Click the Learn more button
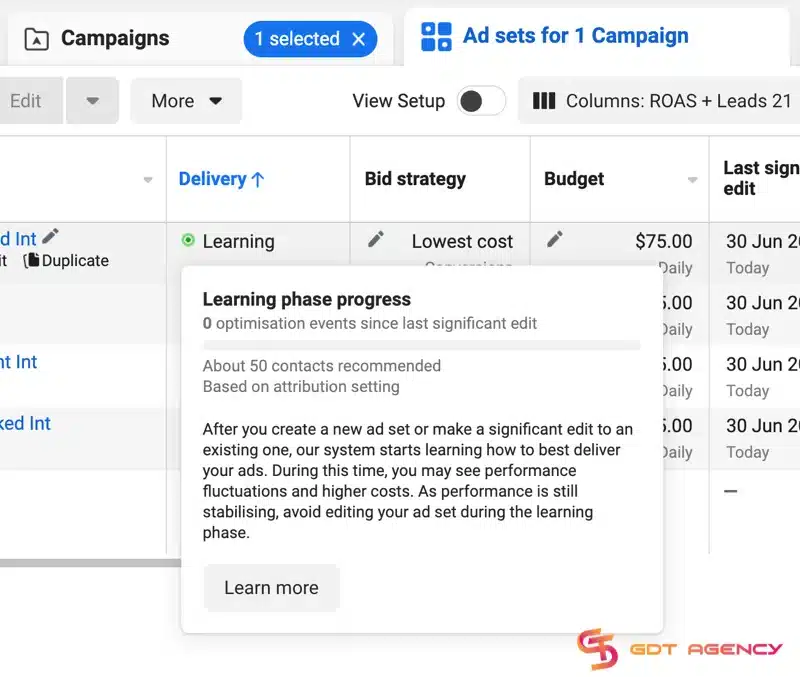The image size is (800, 677). tap(270, 588)
